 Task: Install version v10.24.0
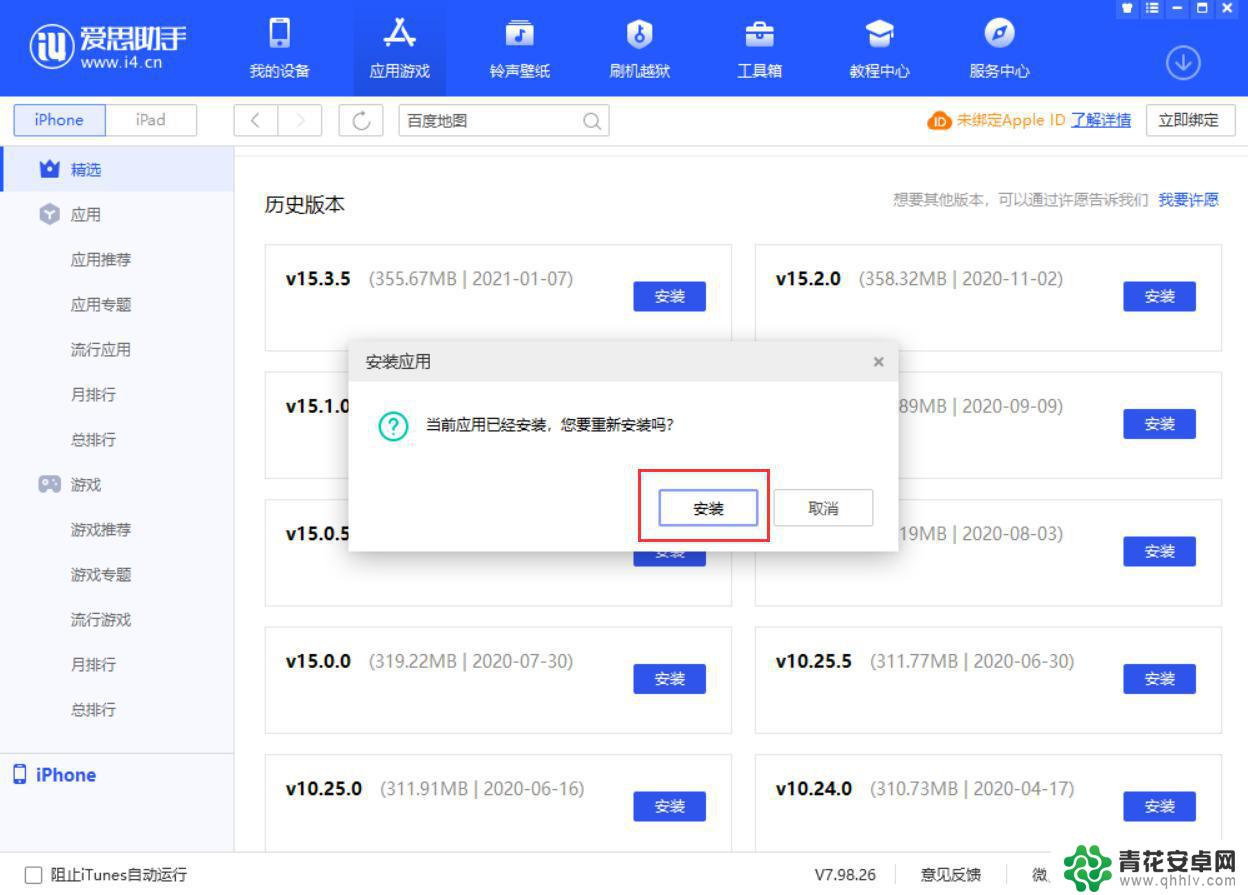[x=1159, y=806]
